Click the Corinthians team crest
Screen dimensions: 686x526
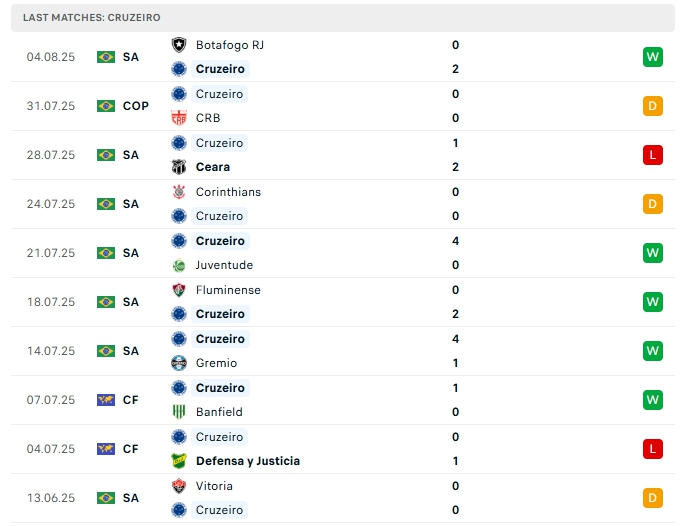pyautogui.click(x=179, y=192)
